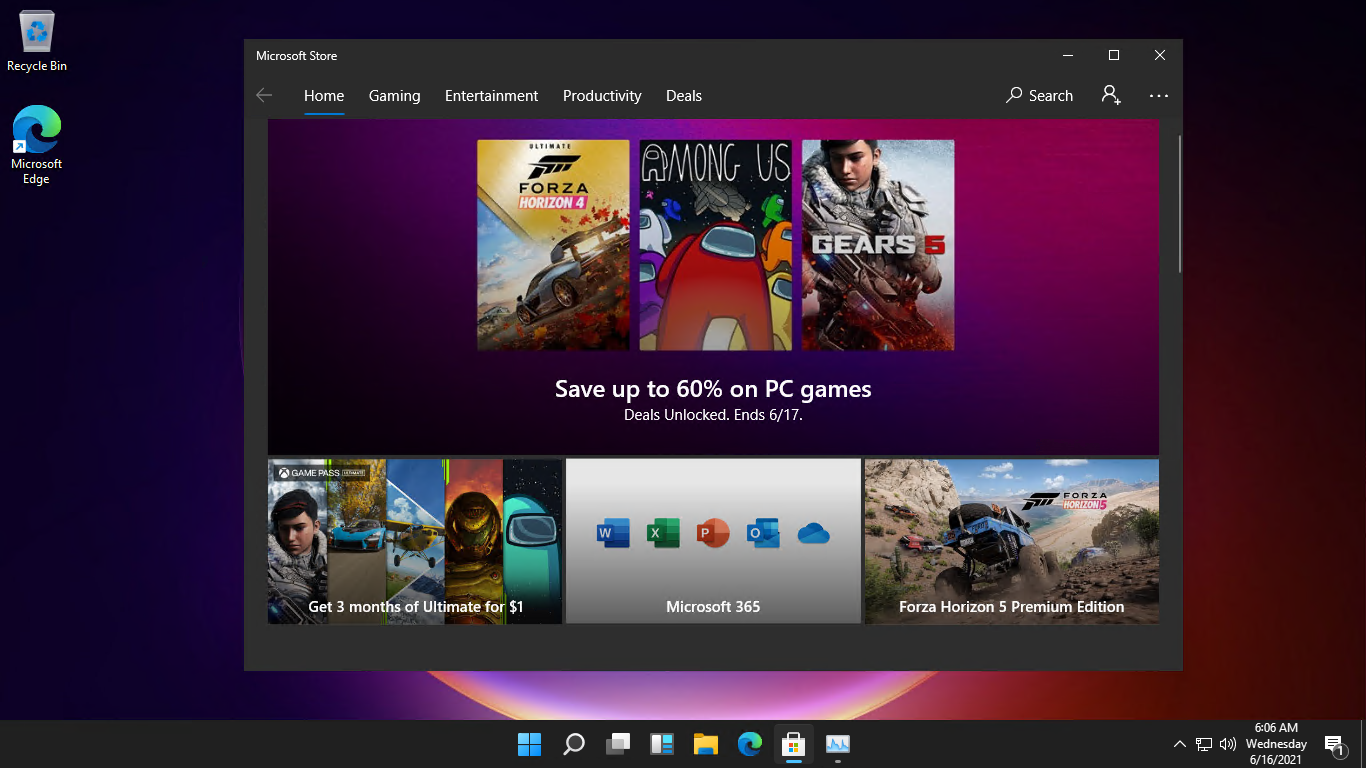Open Task View from the taskbar
The image size is (1366, 768).
(x=618, y=744)
